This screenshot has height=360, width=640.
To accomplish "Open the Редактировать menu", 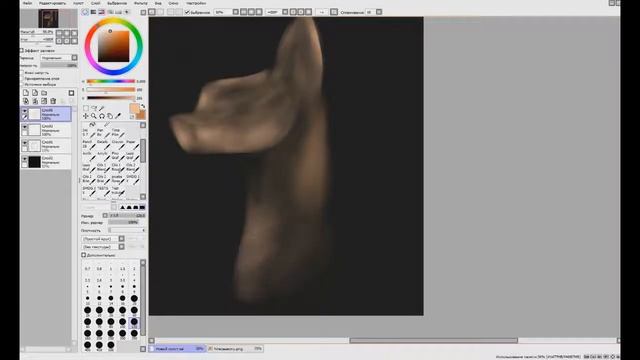I will (52, 3).
